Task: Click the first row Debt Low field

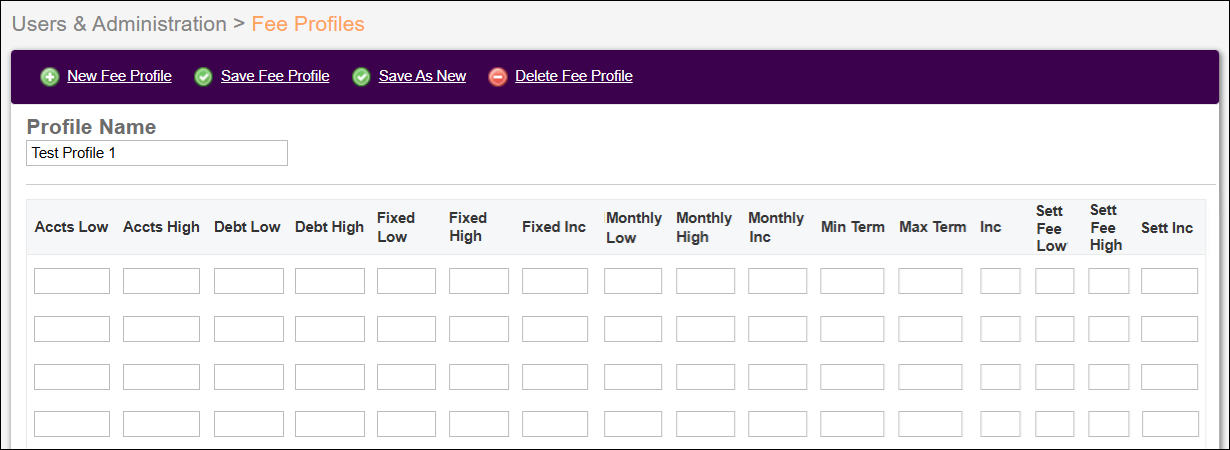Action: click(x=249, y=281)
